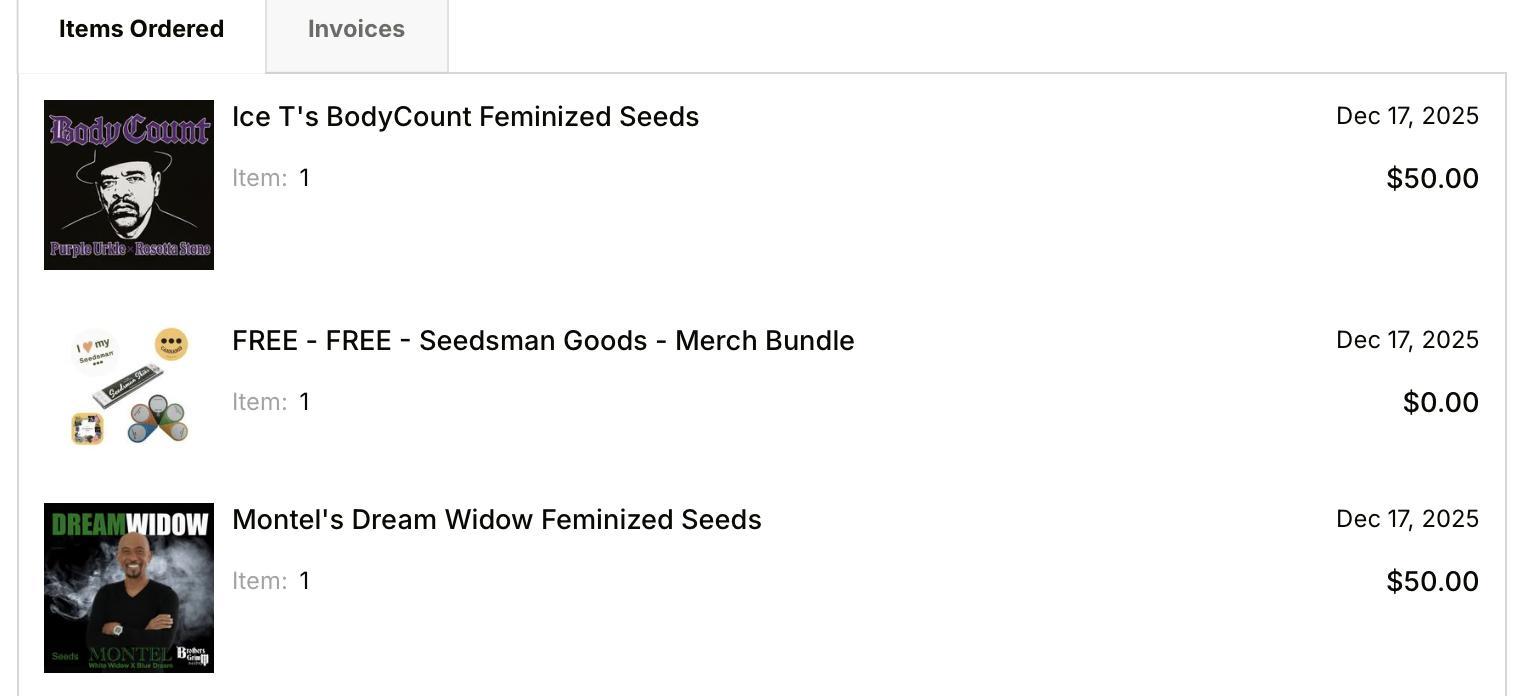Click the $50.00 price for BodyCount seeds
Viewport: 1520px width, 696px height.
[1432, 179]
